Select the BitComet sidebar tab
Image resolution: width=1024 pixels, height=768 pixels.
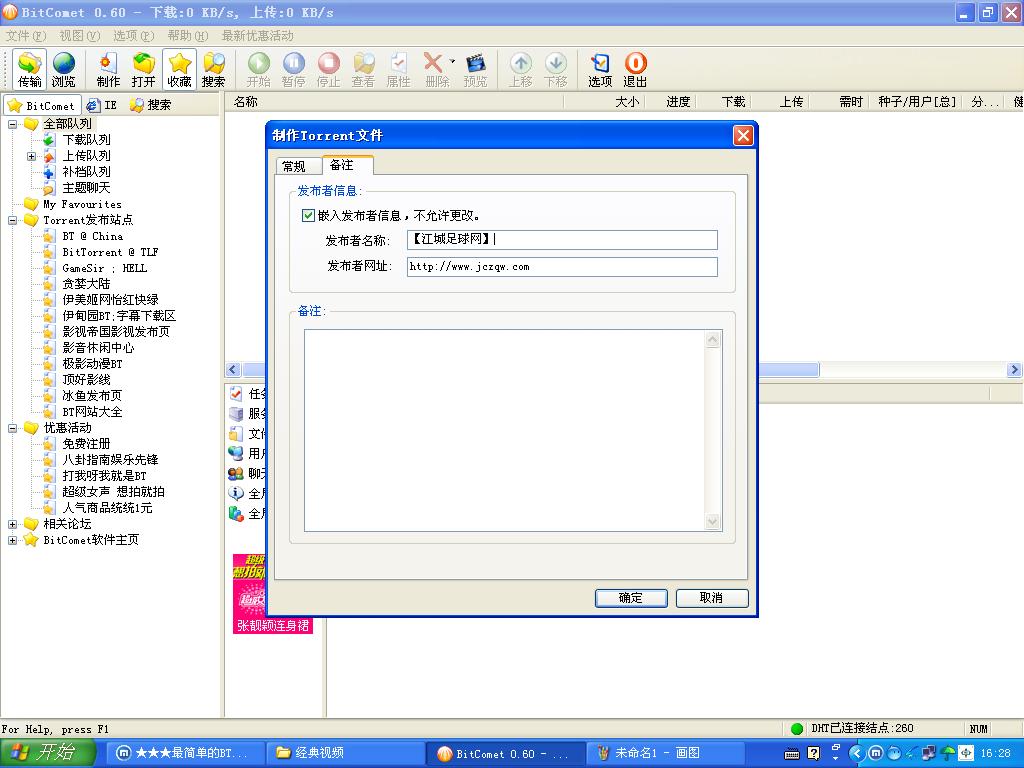click(42, 105)
